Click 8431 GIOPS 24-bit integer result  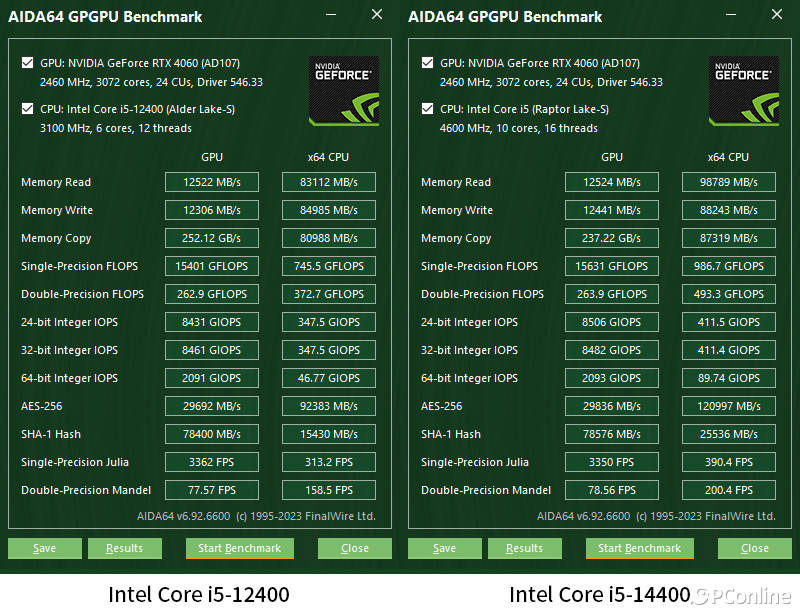click(x=212, y=322)
